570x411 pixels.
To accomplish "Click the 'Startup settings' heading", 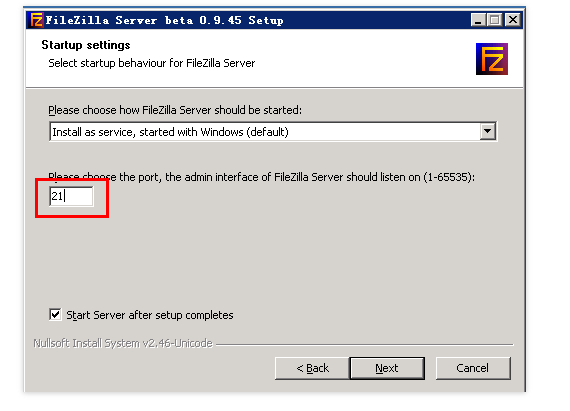I will click(x=86, y=45).
